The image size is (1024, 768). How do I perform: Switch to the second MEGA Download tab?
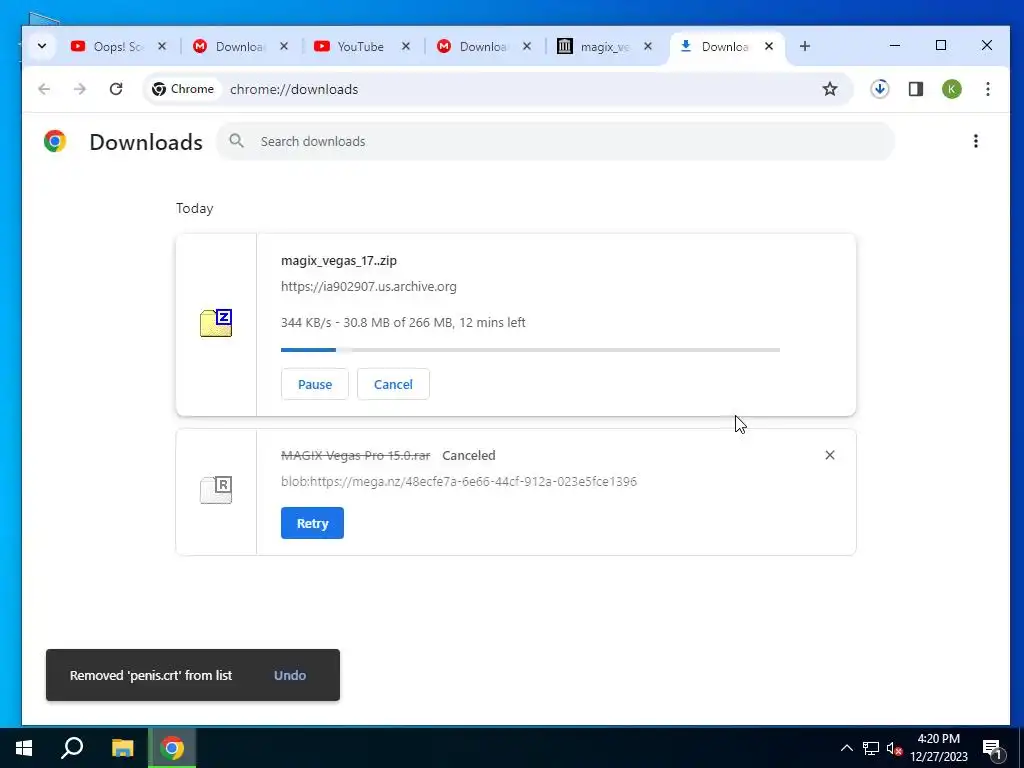pyautogui.click(x=473, y=46)
